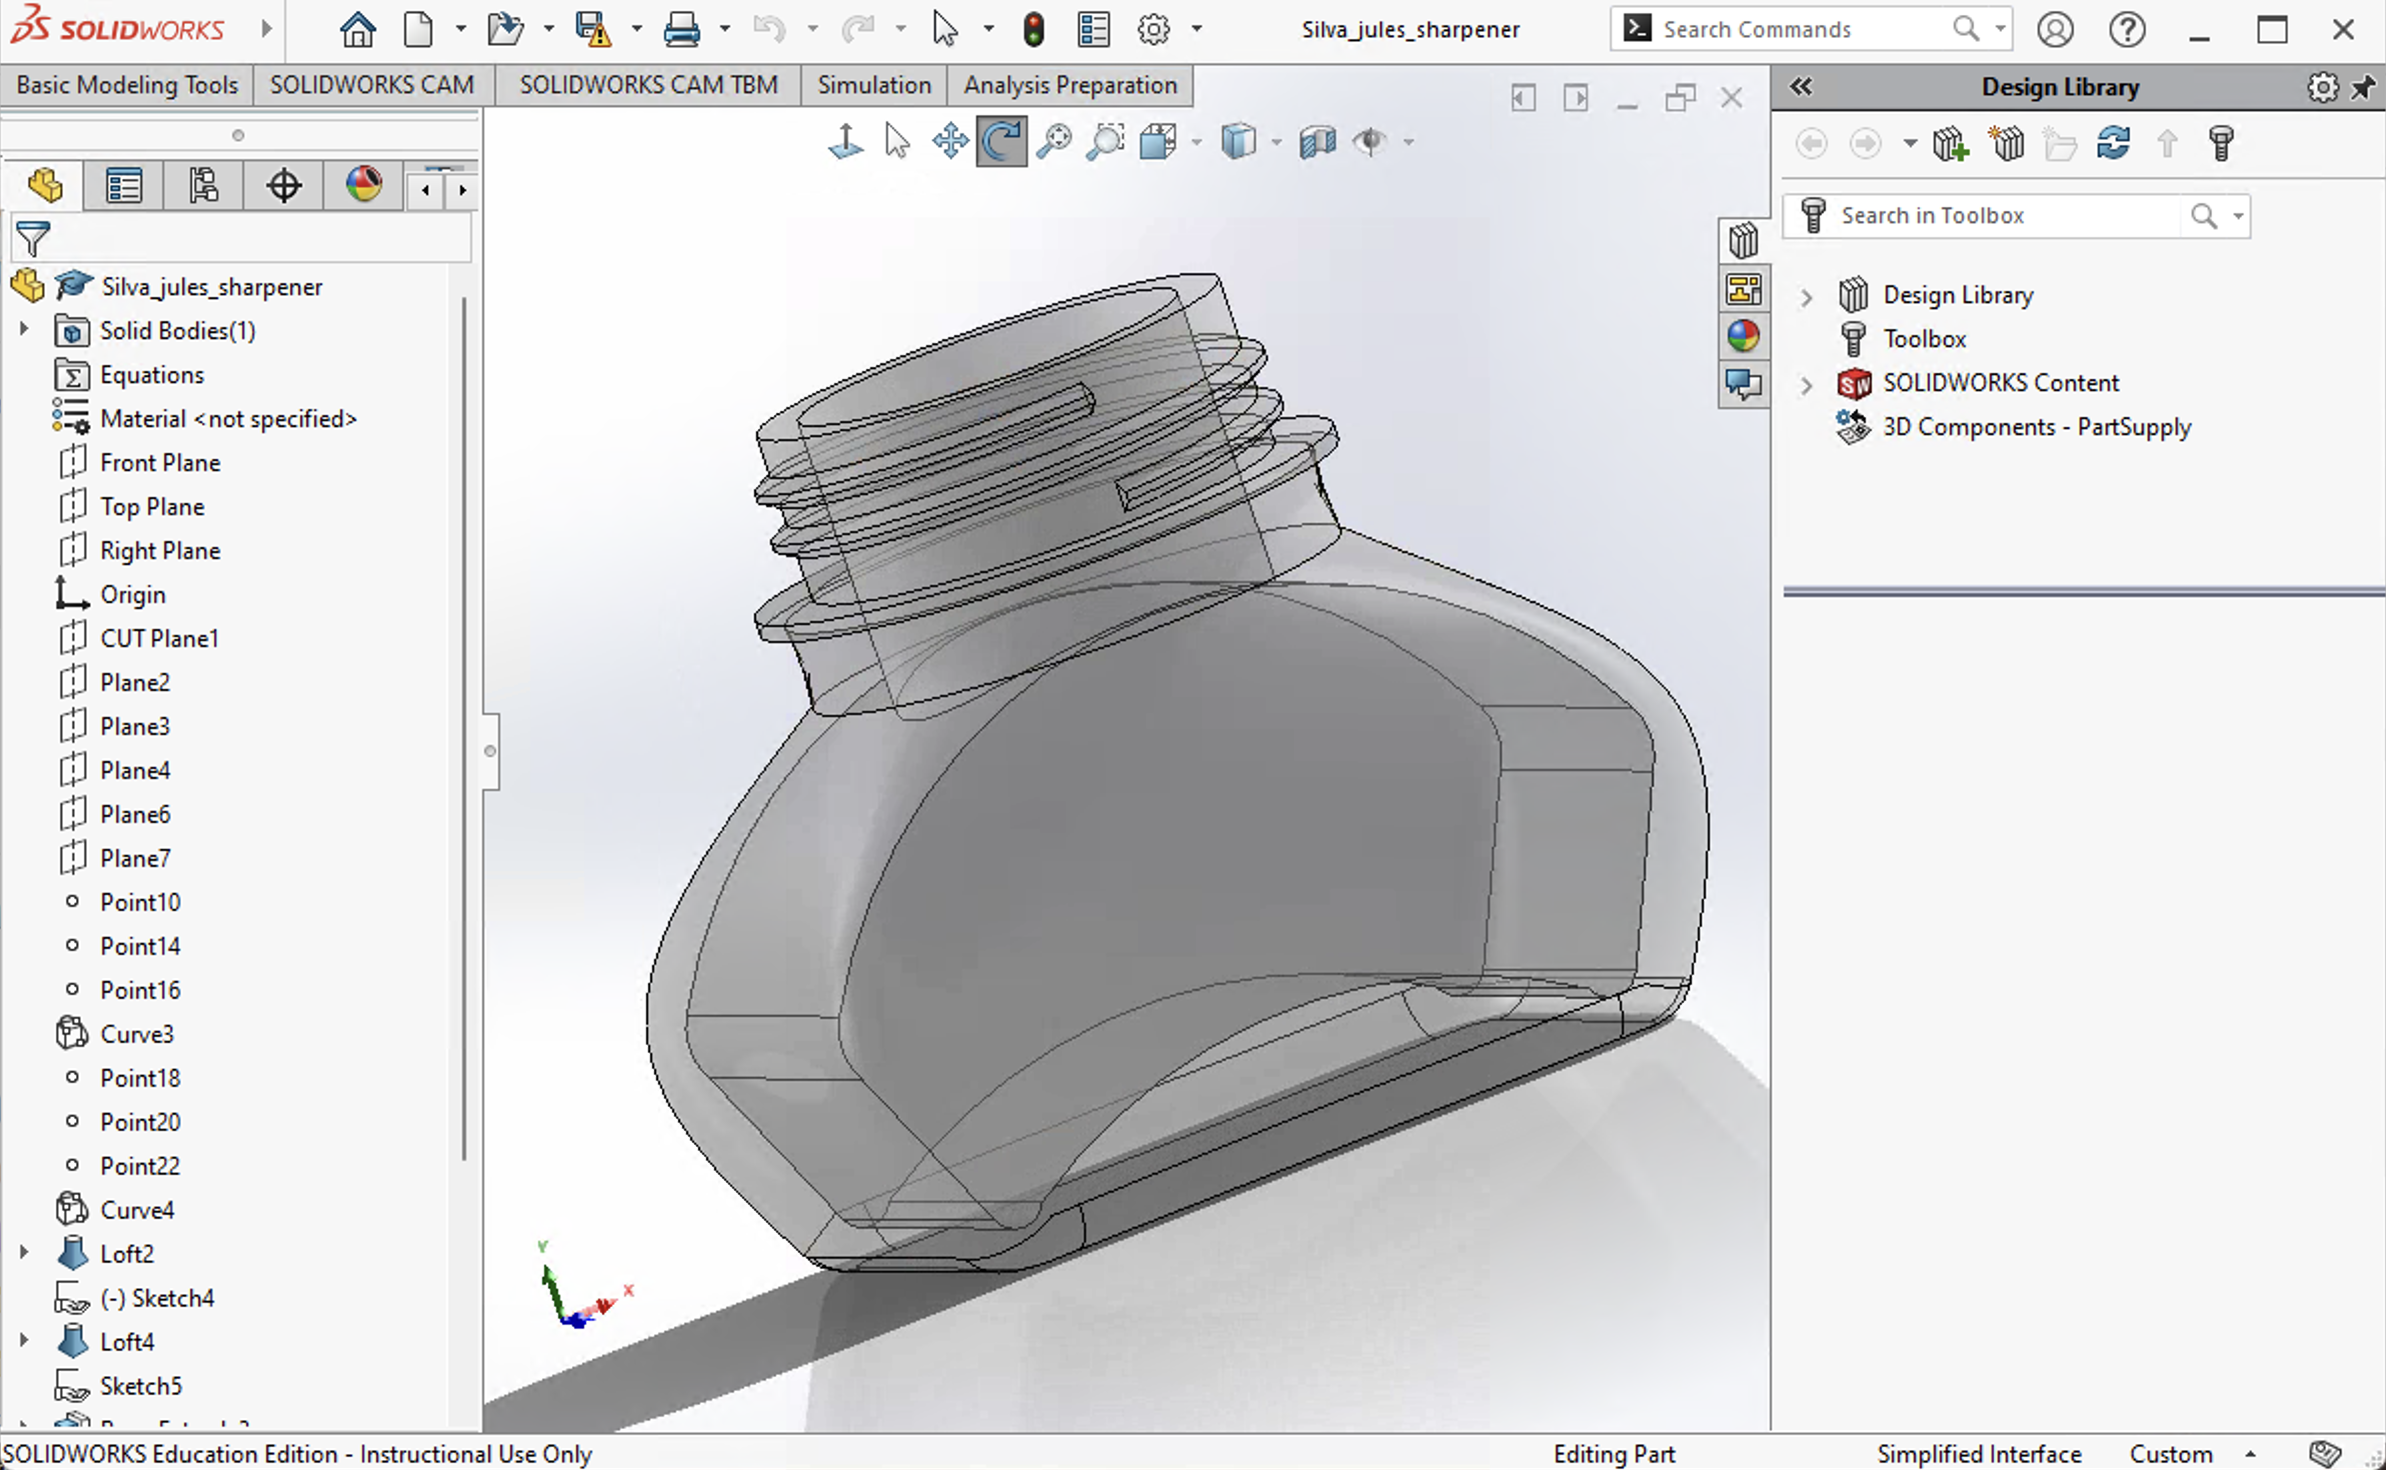2386x1470 pixels.
Task: Expand the Loft2 feature
Action: pos(24,1252)
